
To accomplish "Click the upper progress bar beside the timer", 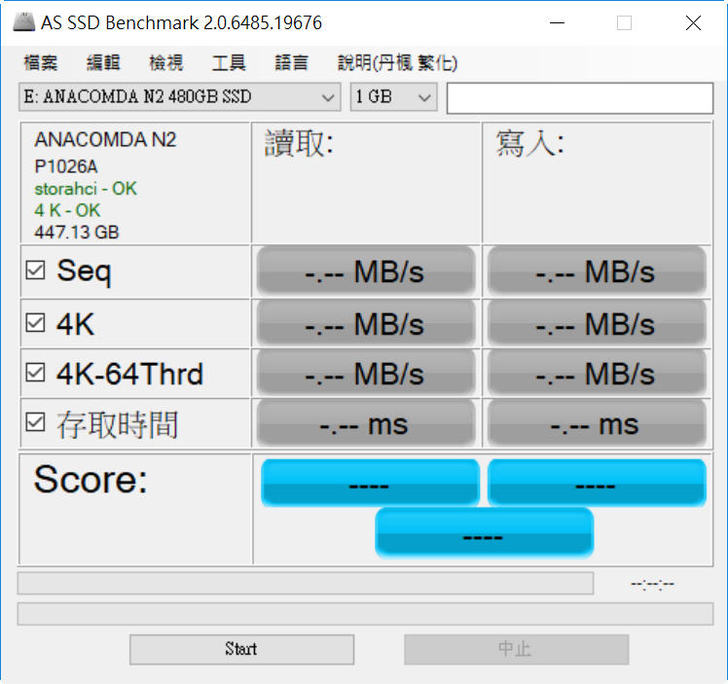I will [x=306, y=583].
